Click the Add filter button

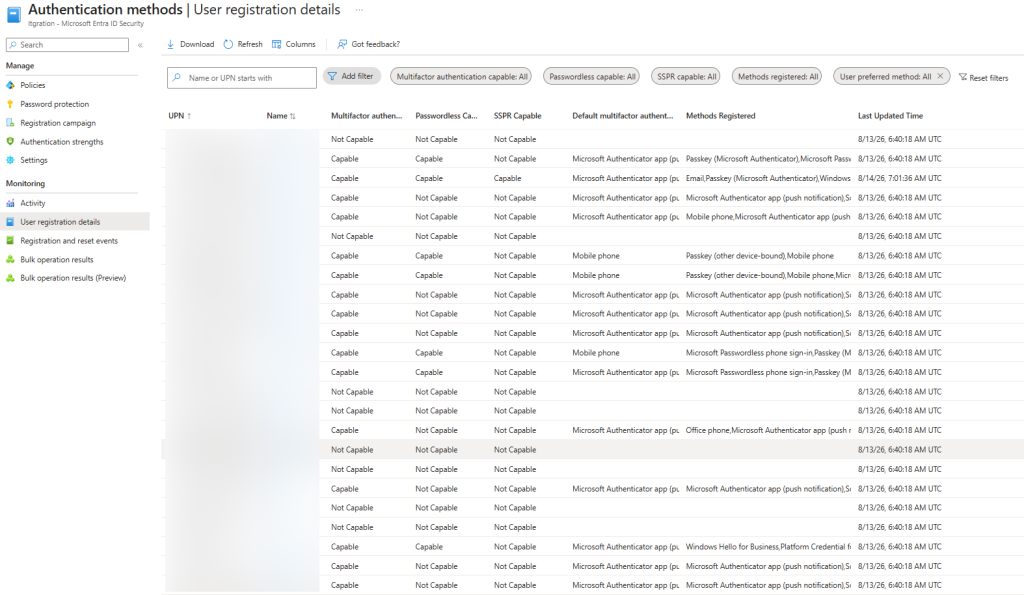click(352, 76)
